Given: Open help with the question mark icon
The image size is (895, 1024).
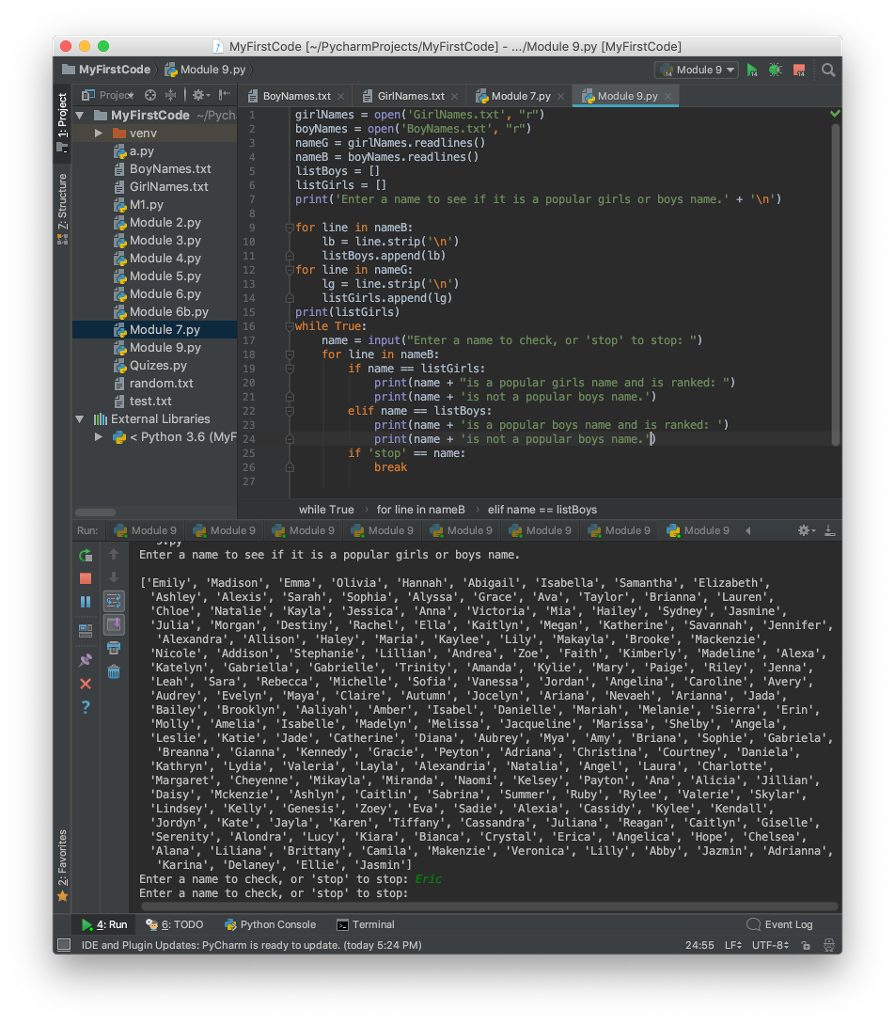Looking at the screenshot, I should (x=86, y=707).
